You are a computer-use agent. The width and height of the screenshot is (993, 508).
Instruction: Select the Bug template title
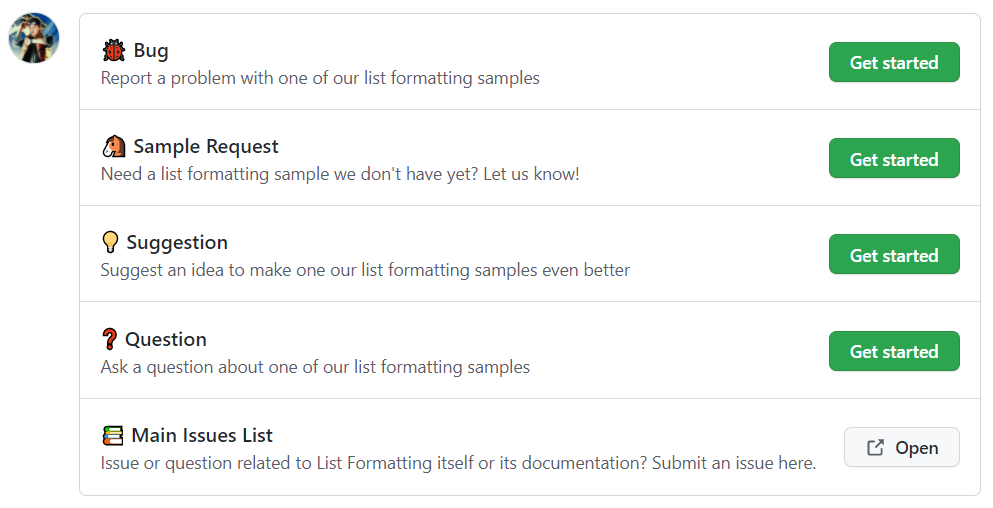click(x=151, y=51)
